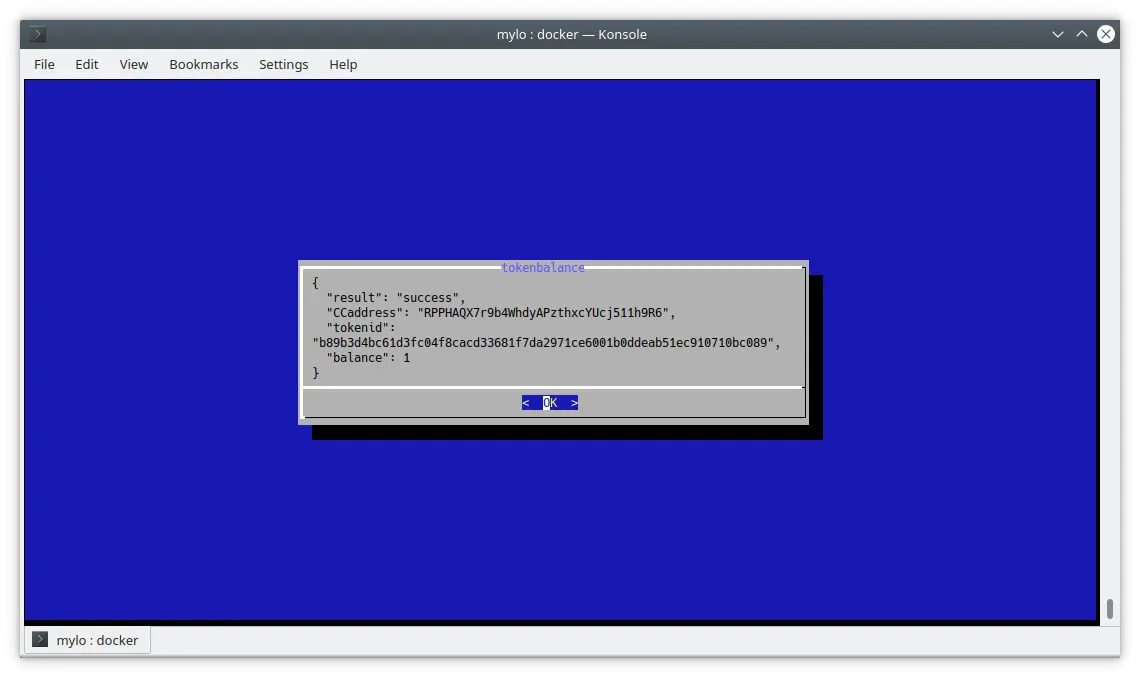This screenshot has height=678, width=1140.
Task: Click the "result": "success" line
Action: 396,298
